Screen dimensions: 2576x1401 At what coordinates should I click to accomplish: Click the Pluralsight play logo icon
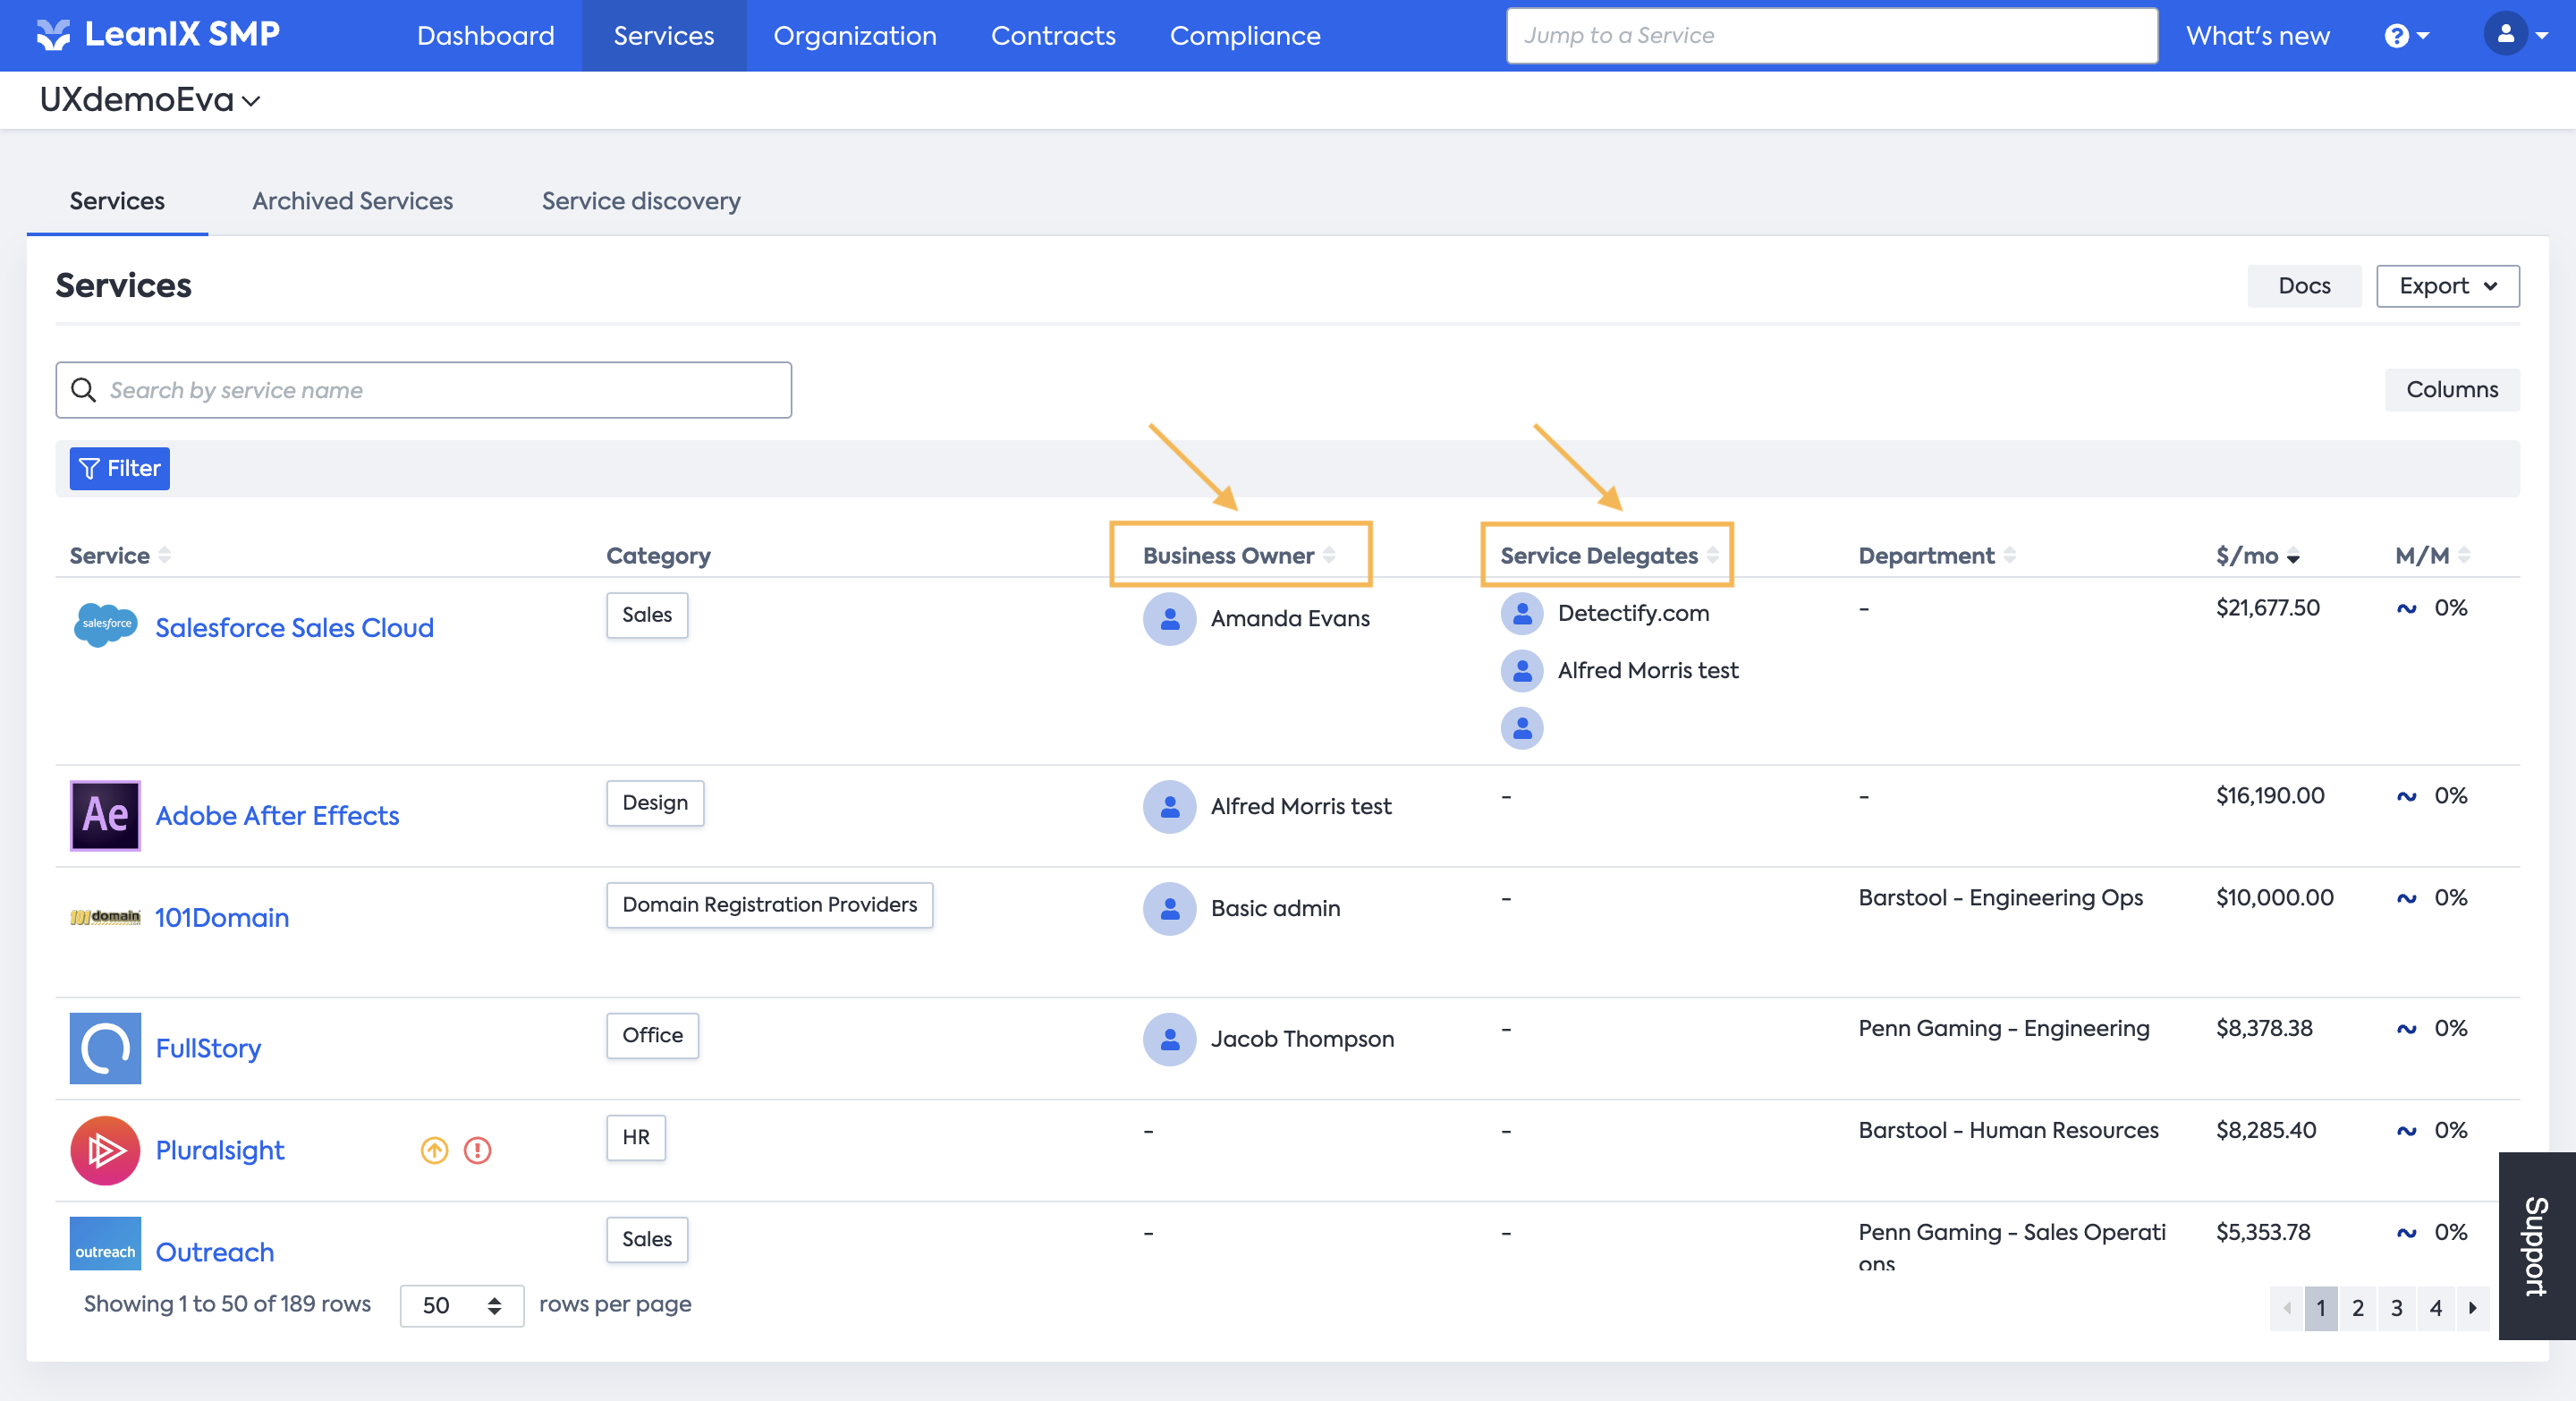[105, 1149]
